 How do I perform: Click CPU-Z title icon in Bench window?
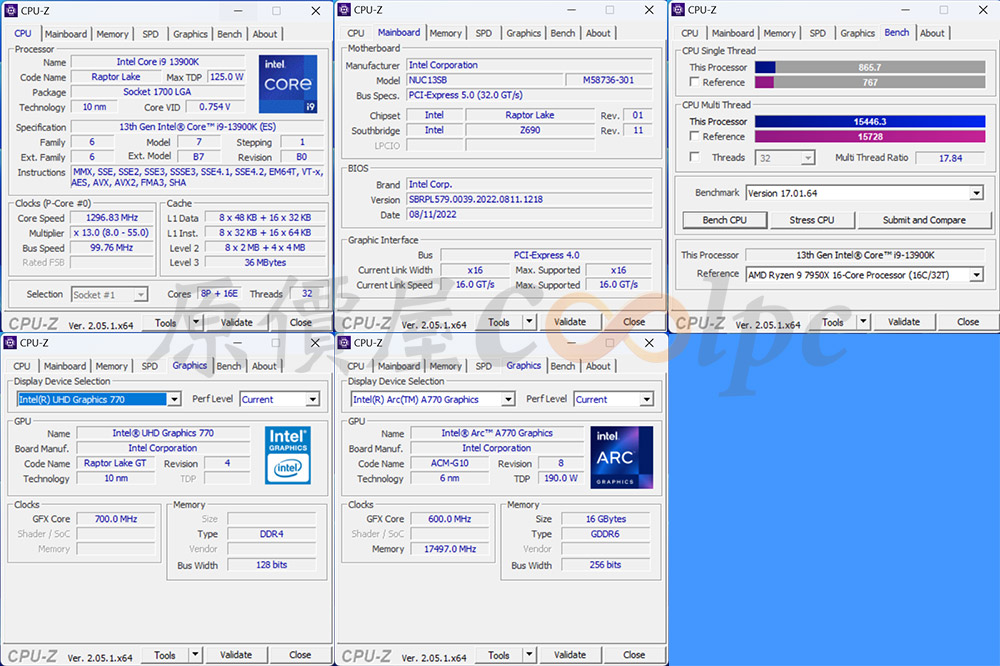678,10
